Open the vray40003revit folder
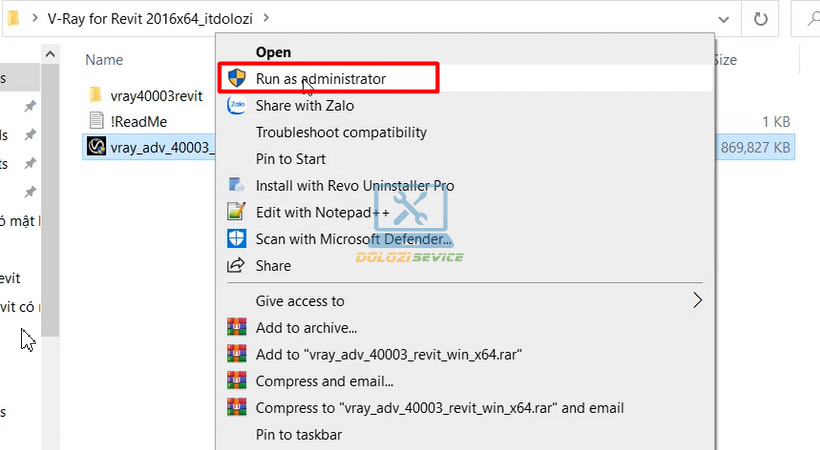The image size is (820, 450). coord(156,95)
